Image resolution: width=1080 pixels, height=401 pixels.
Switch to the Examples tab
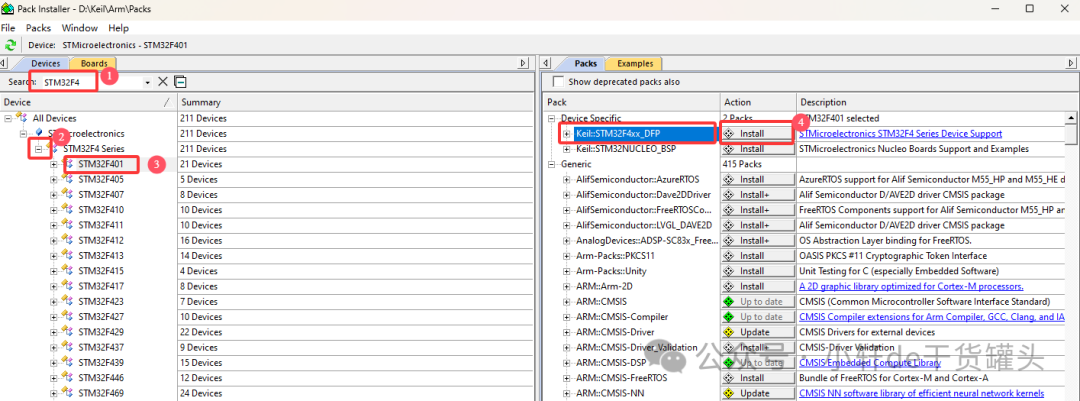pyautogui.click(x=634, y=63)
